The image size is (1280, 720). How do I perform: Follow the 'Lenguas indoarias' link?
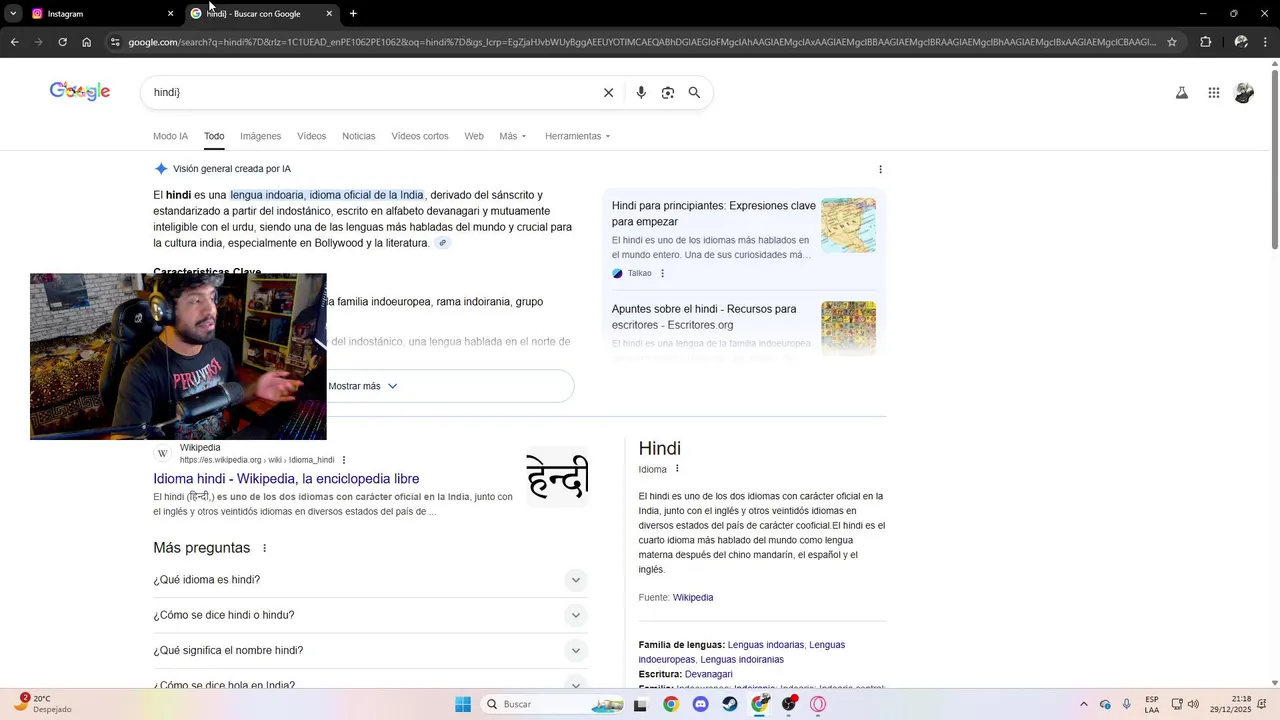point(765,645)
